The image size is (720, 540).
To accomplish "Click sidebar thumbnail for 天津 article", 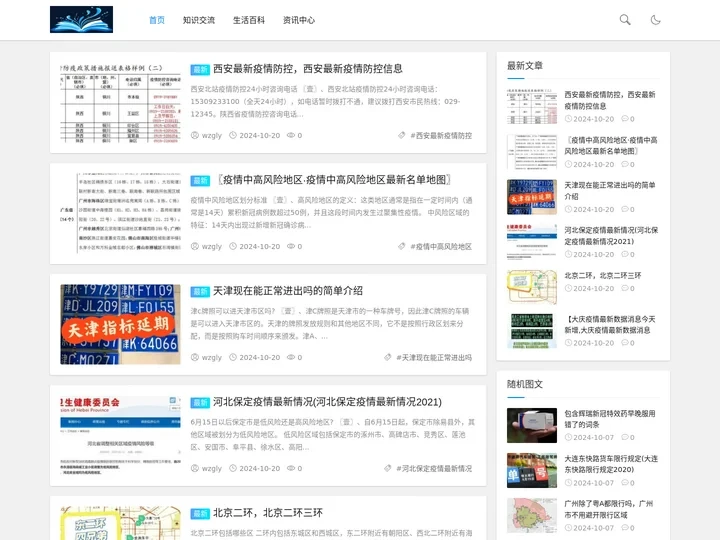I will (532, 197).
